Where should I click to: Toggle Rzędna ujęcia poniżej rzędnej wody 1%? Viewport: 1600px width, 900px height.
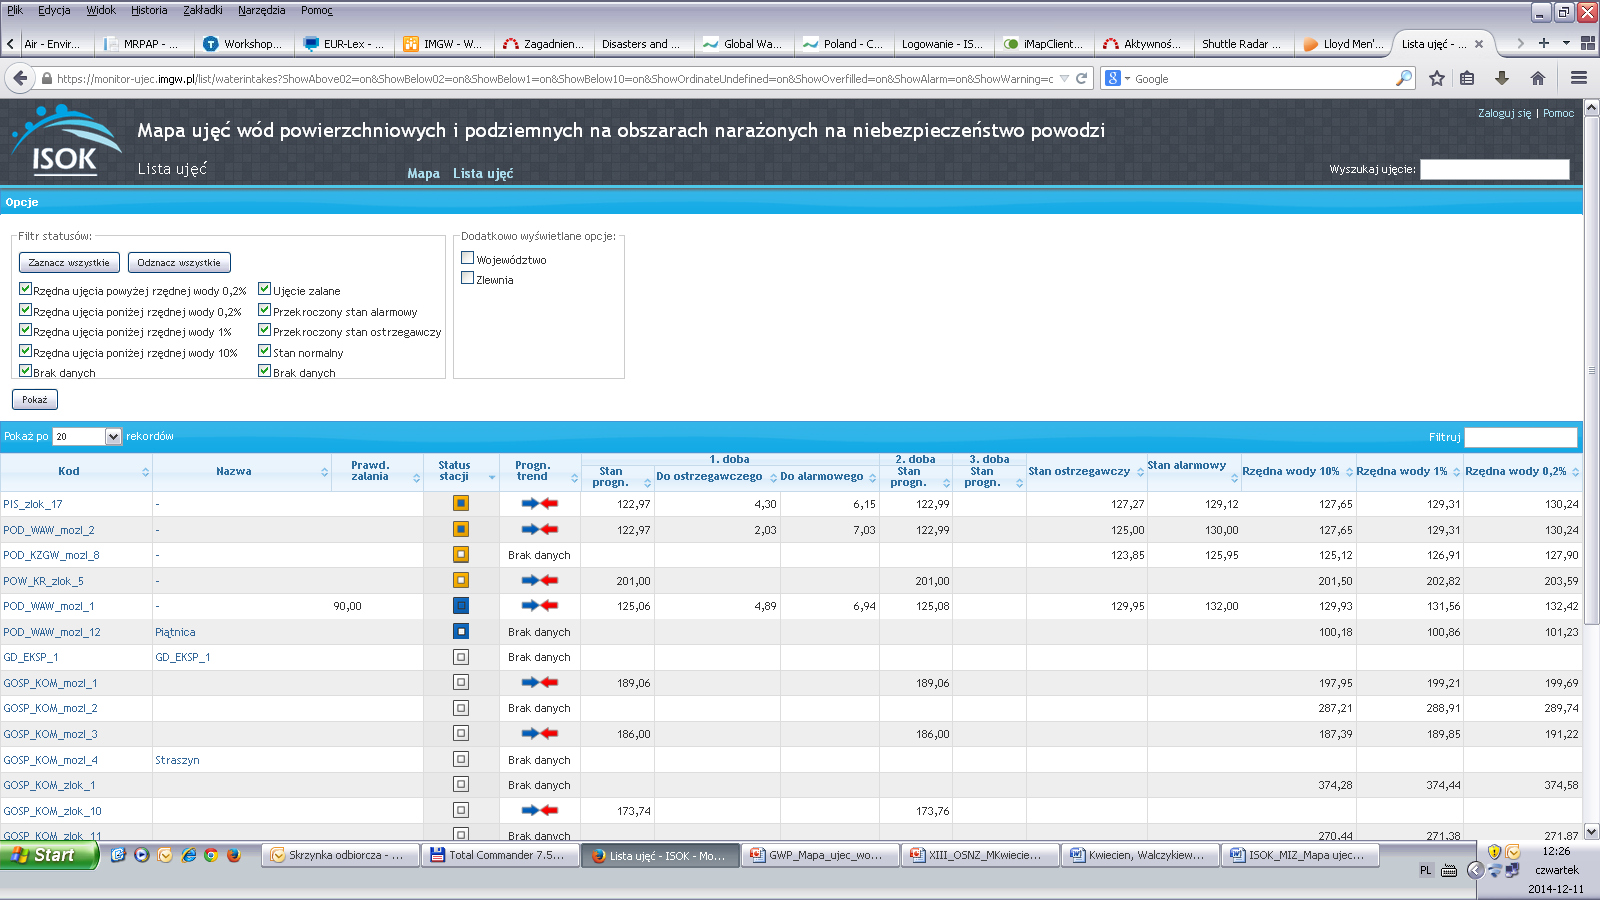tap(26, 329)
